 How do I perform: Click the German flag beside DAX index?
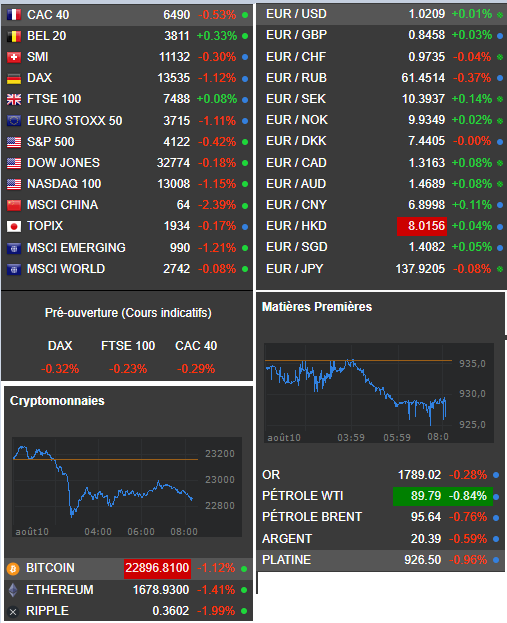[14, 79]
